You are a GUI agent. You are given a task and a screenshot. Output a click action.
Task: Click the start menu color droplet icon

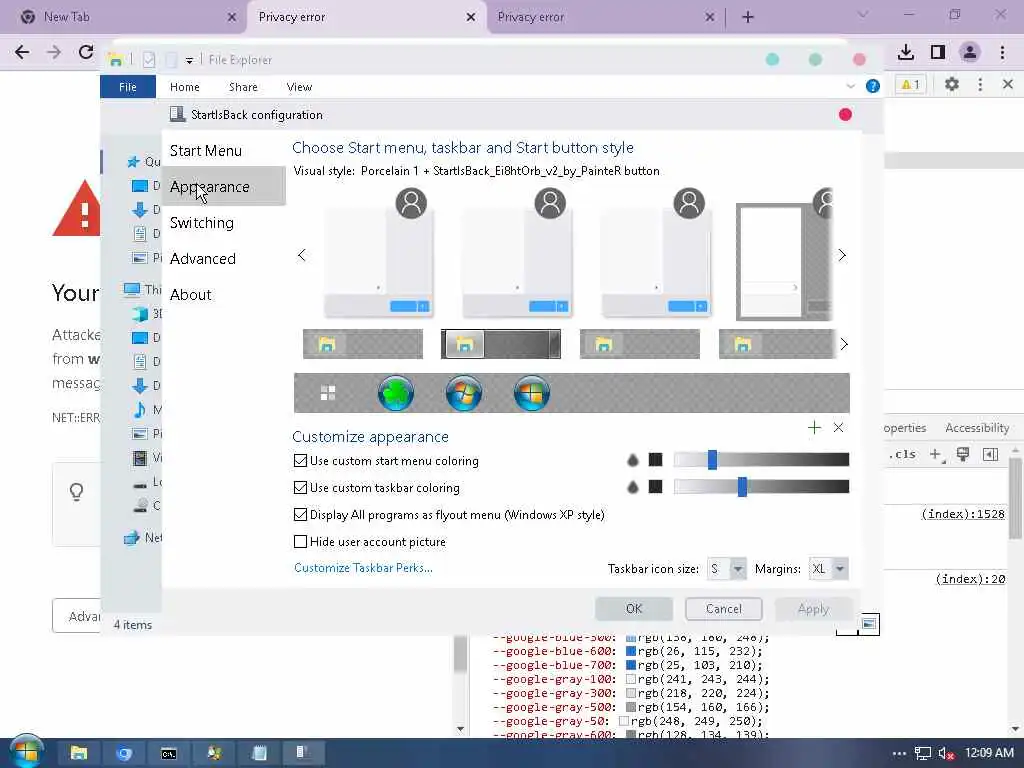pyautogui.click(x=632, y=460)
